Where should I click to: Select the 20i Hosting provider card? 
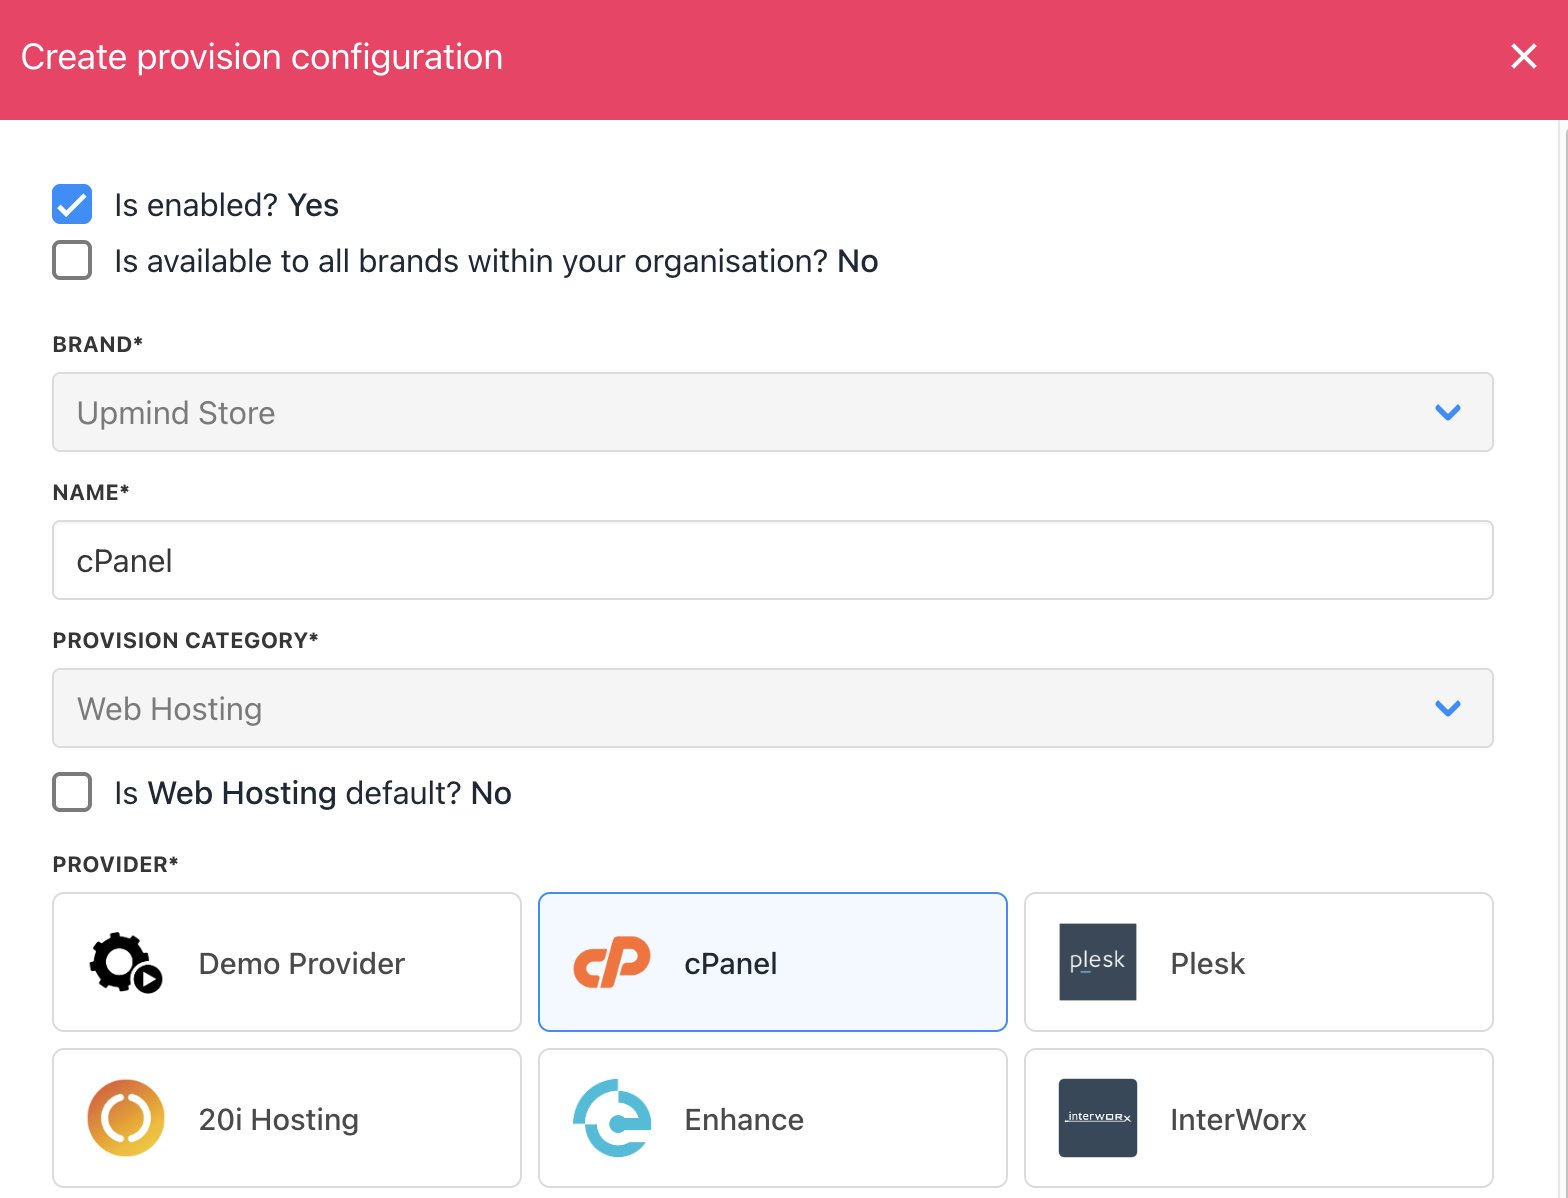pos(287,1118)
